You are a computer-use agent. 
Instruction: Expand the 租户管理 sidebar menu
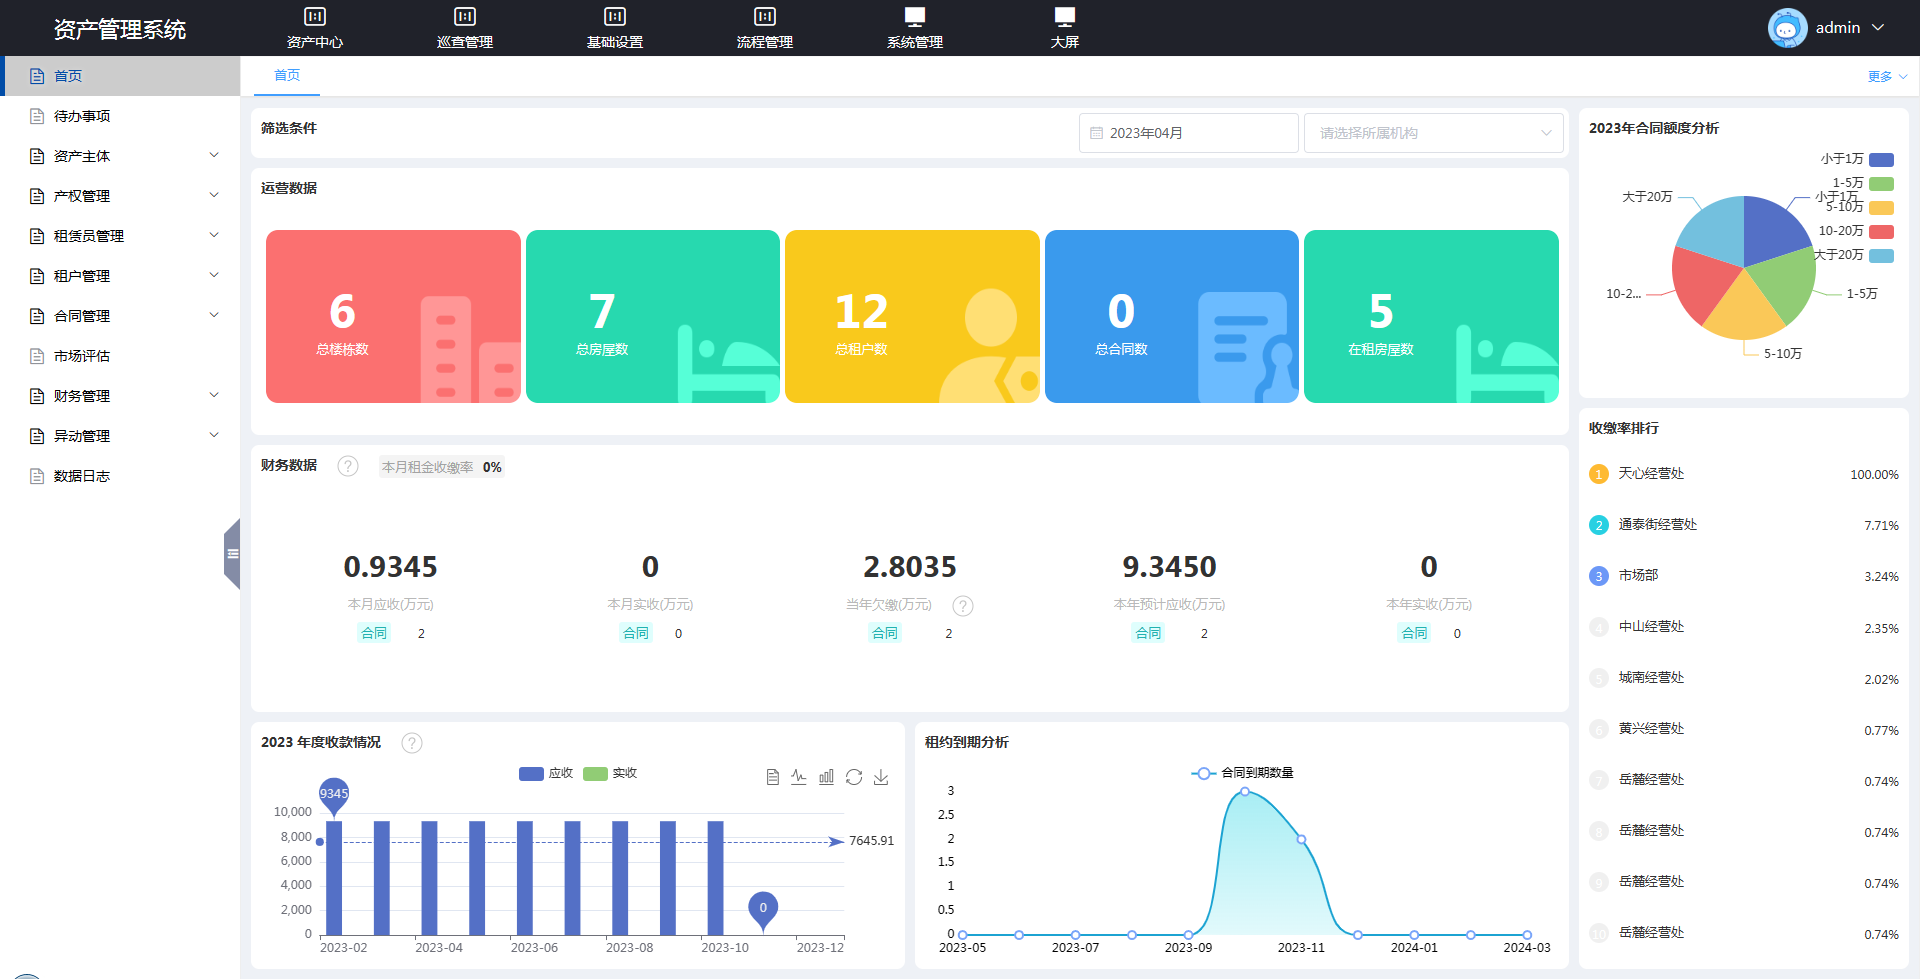(120, 276)
